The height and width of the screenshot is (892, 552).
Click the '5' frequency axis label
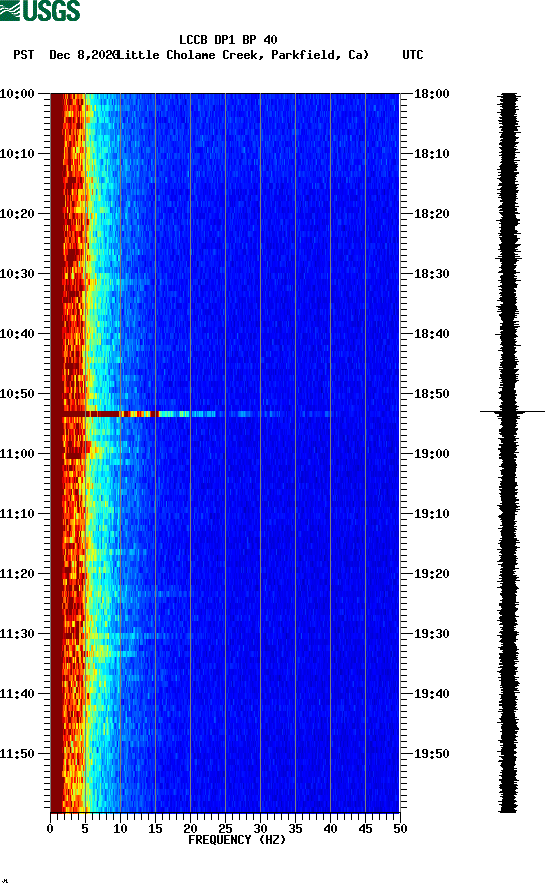coord(85,829)
